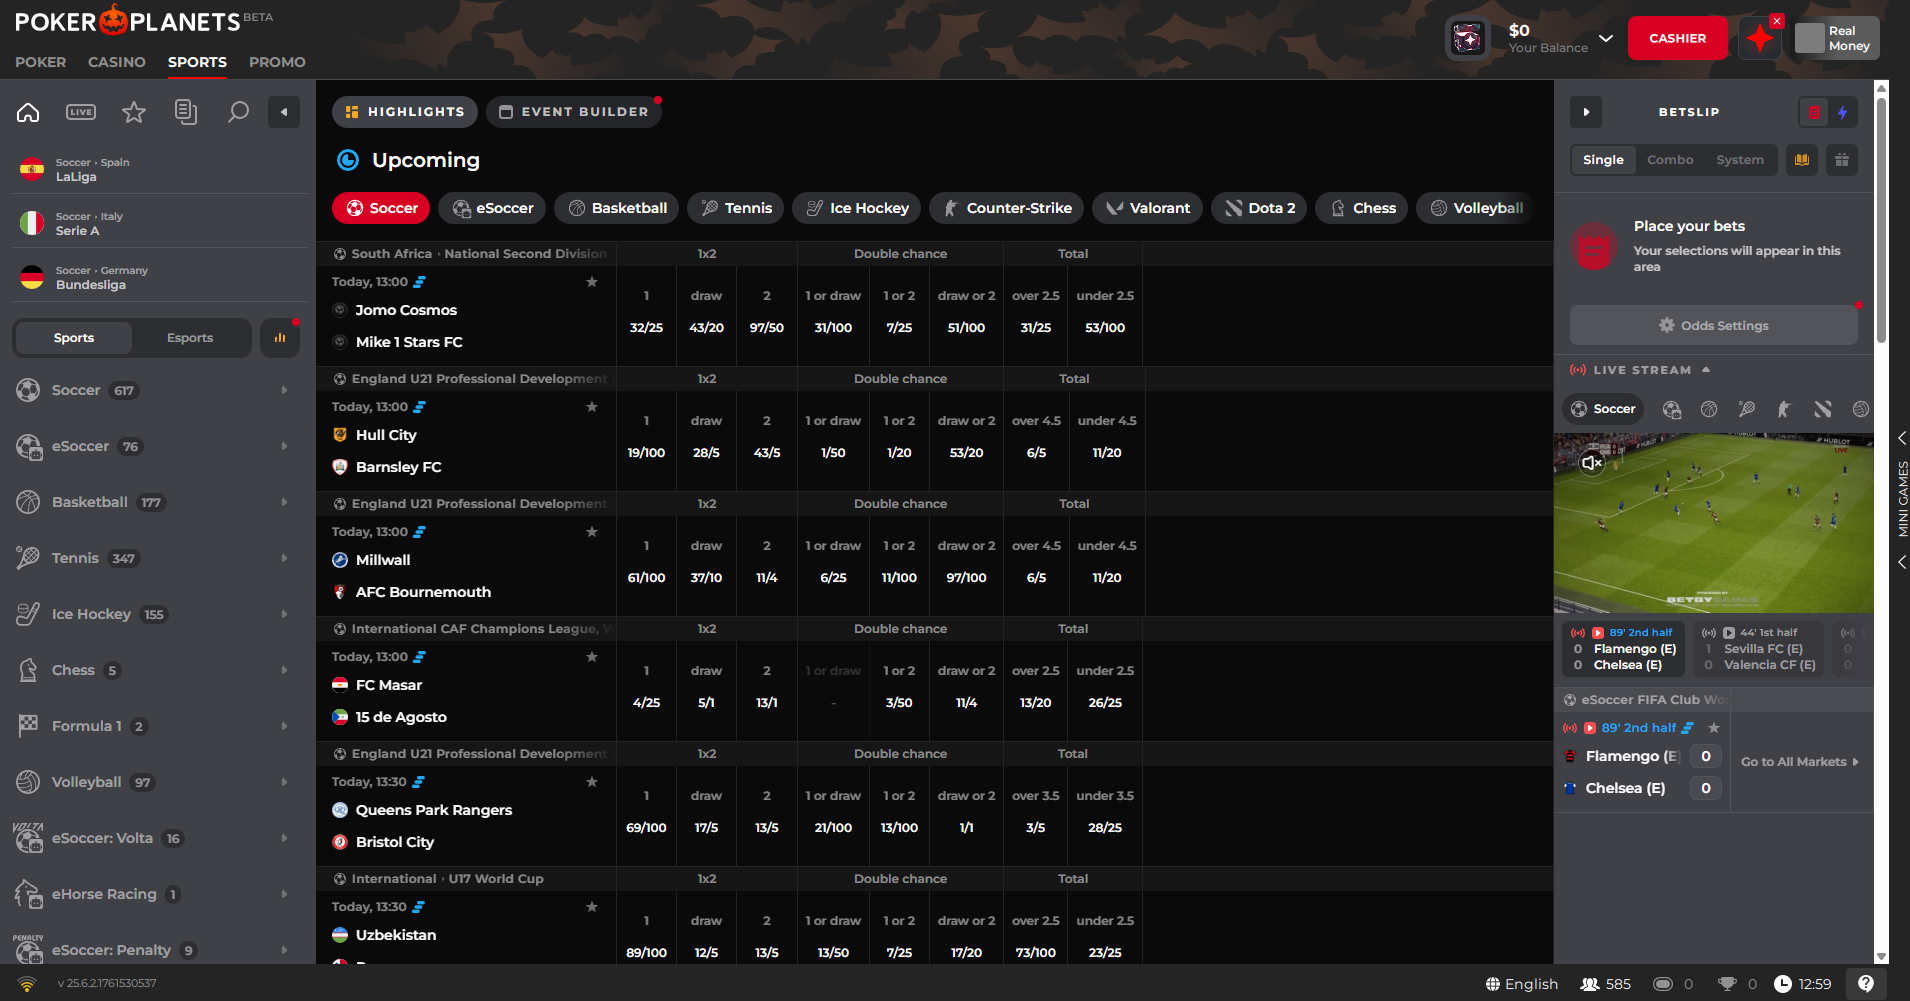Star the Hull City vs Barnsley match
The width and height of the screenshot is (1910, 1001).
point(591,406)
